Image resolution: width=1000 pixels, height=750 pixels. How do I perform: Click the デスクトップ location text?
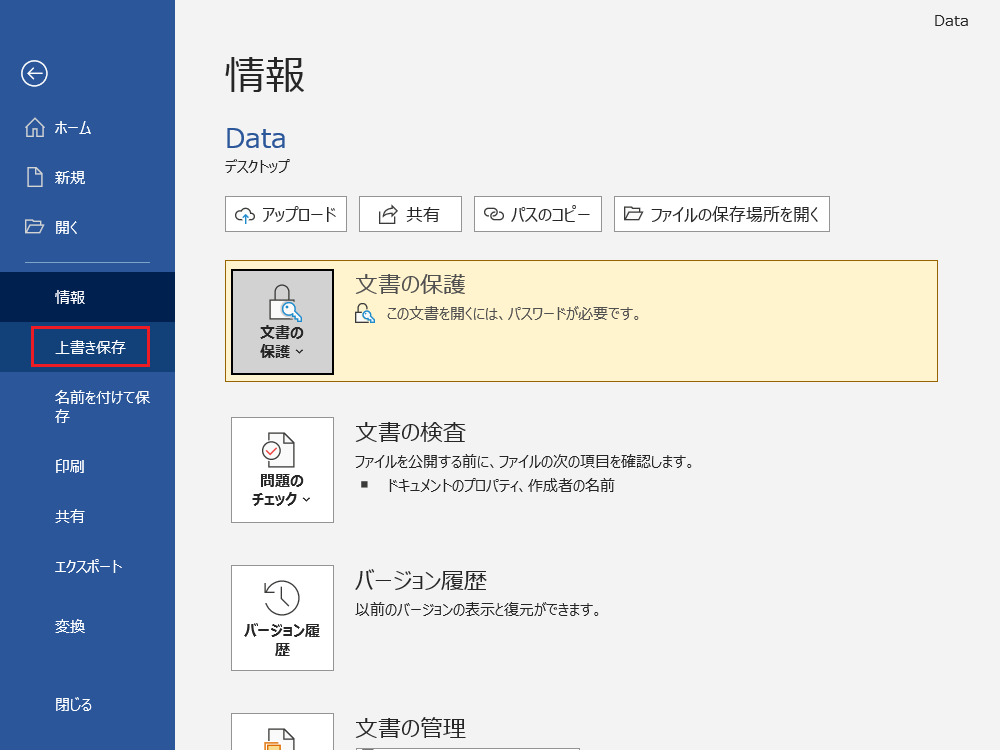(x=257, y=166)
